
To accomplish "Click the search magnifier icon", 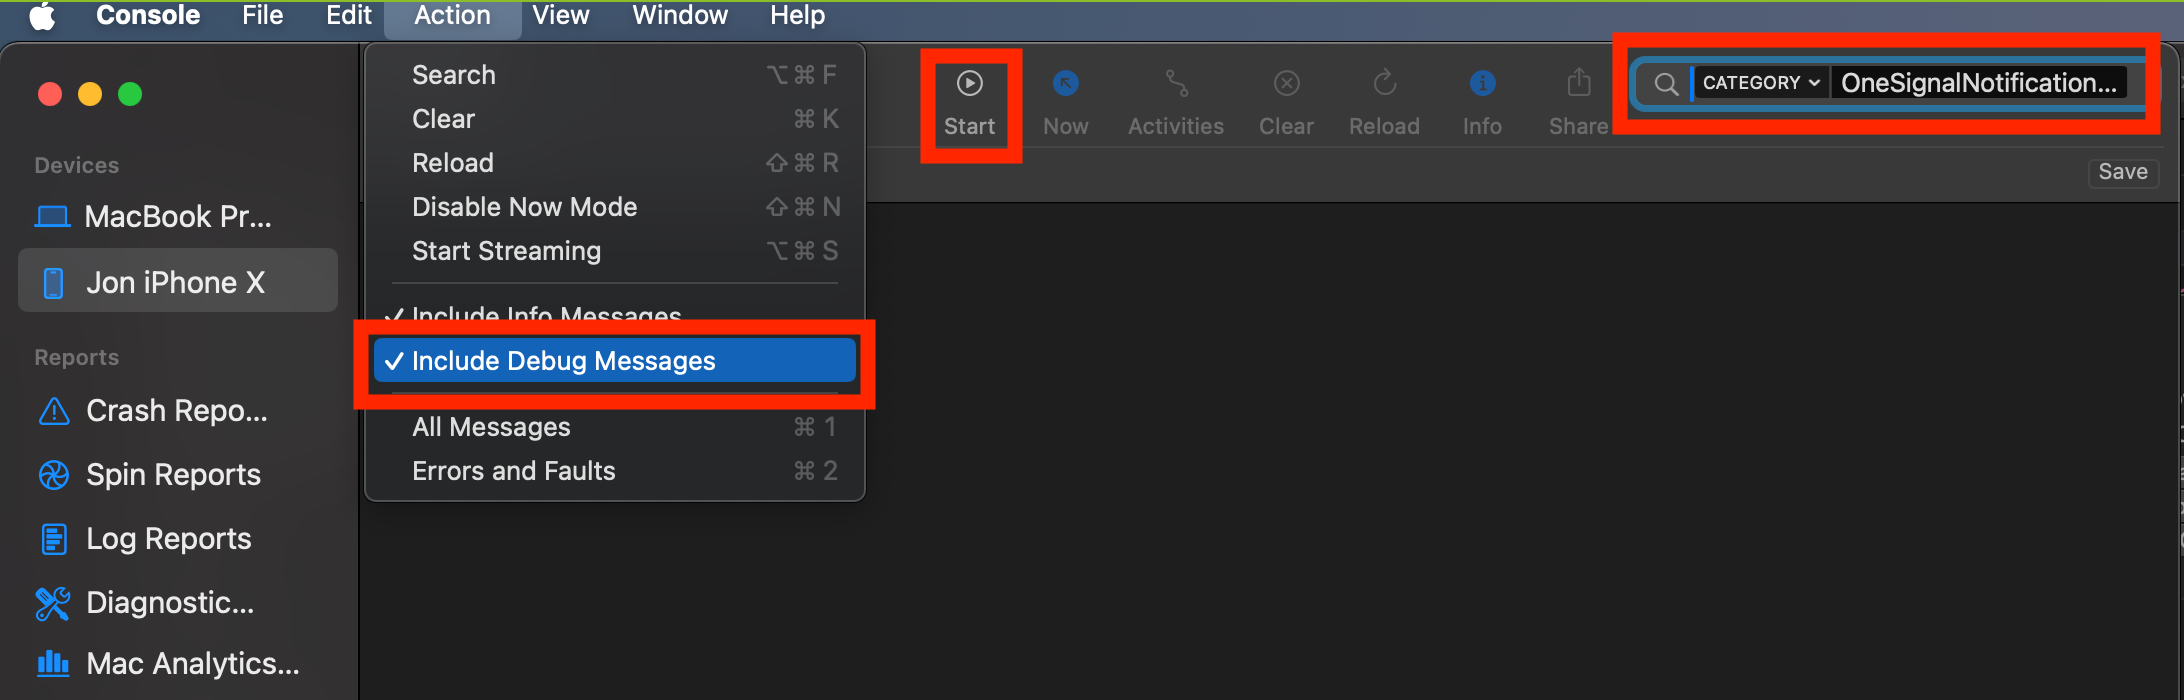I will pyautogui.click(x=1665, y=84).
